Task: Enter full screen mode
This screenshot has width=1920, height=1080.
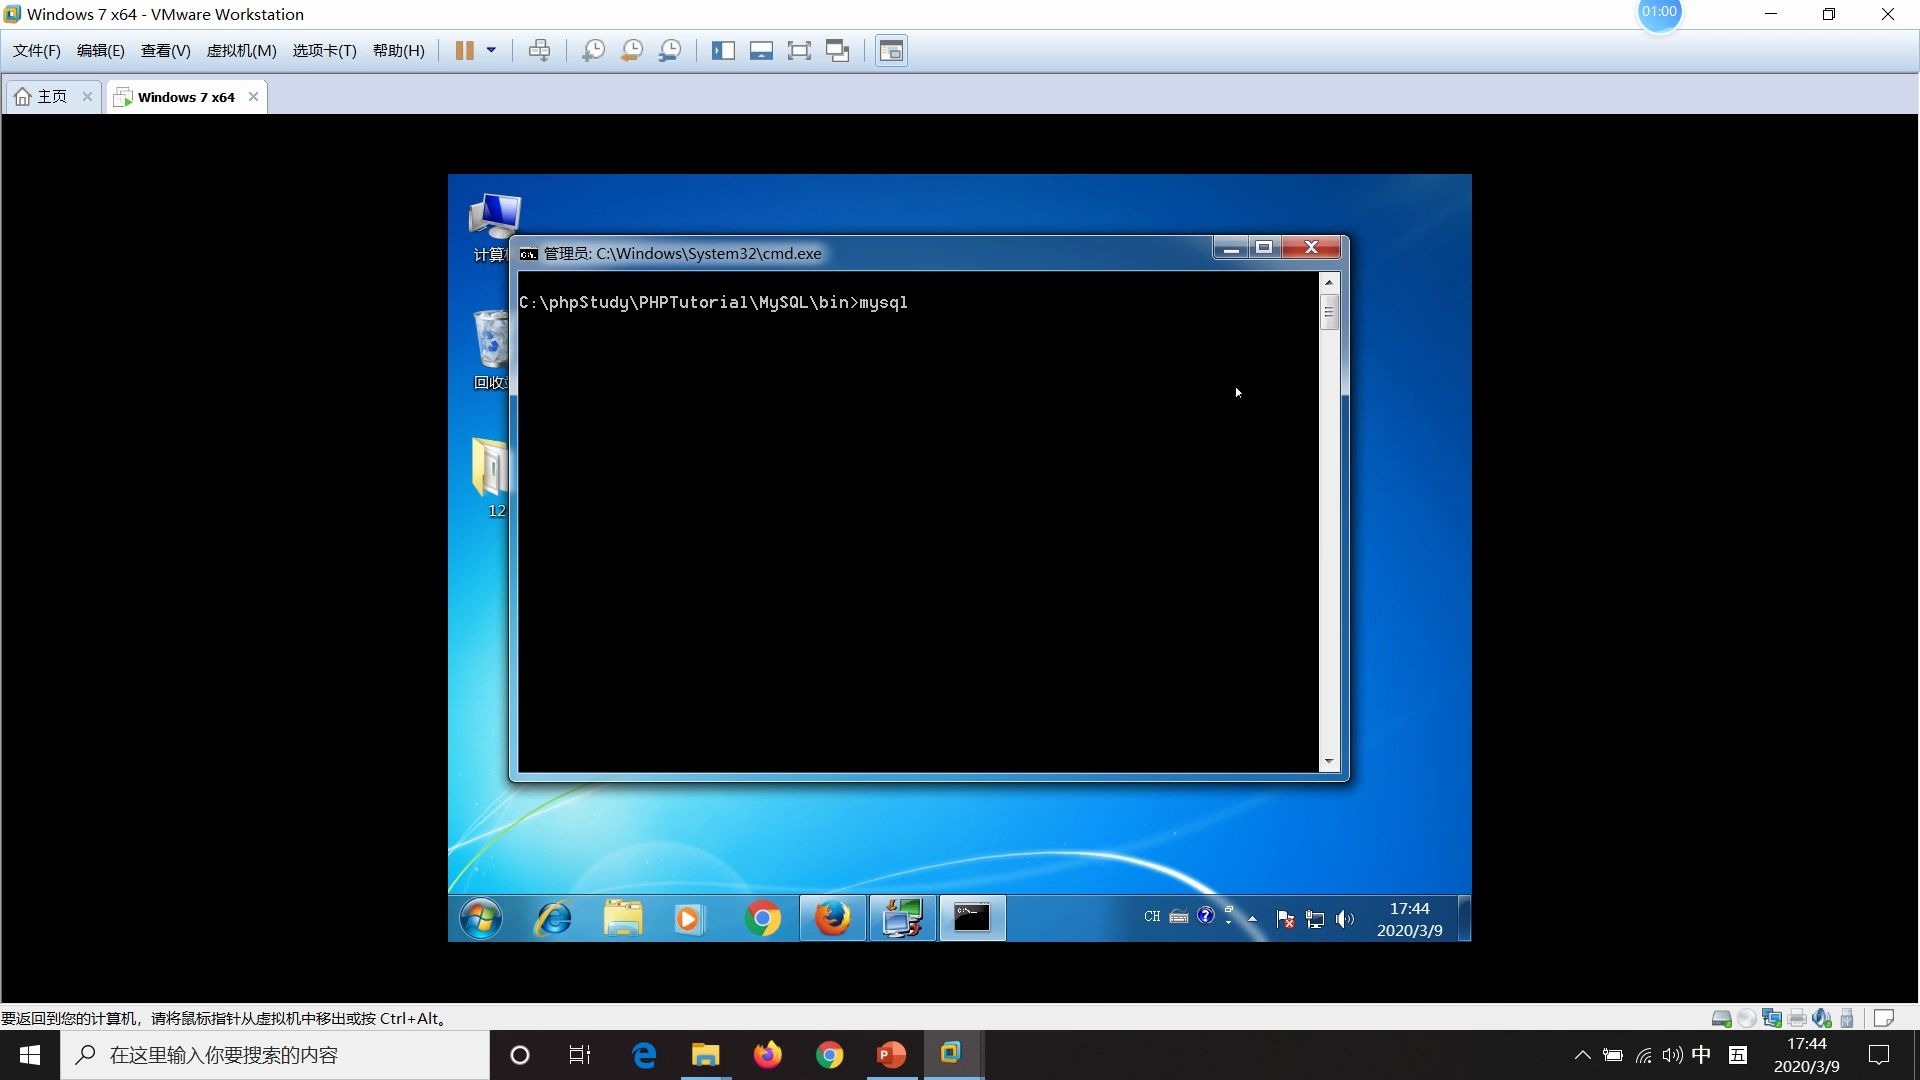Action: pos(799,51)
